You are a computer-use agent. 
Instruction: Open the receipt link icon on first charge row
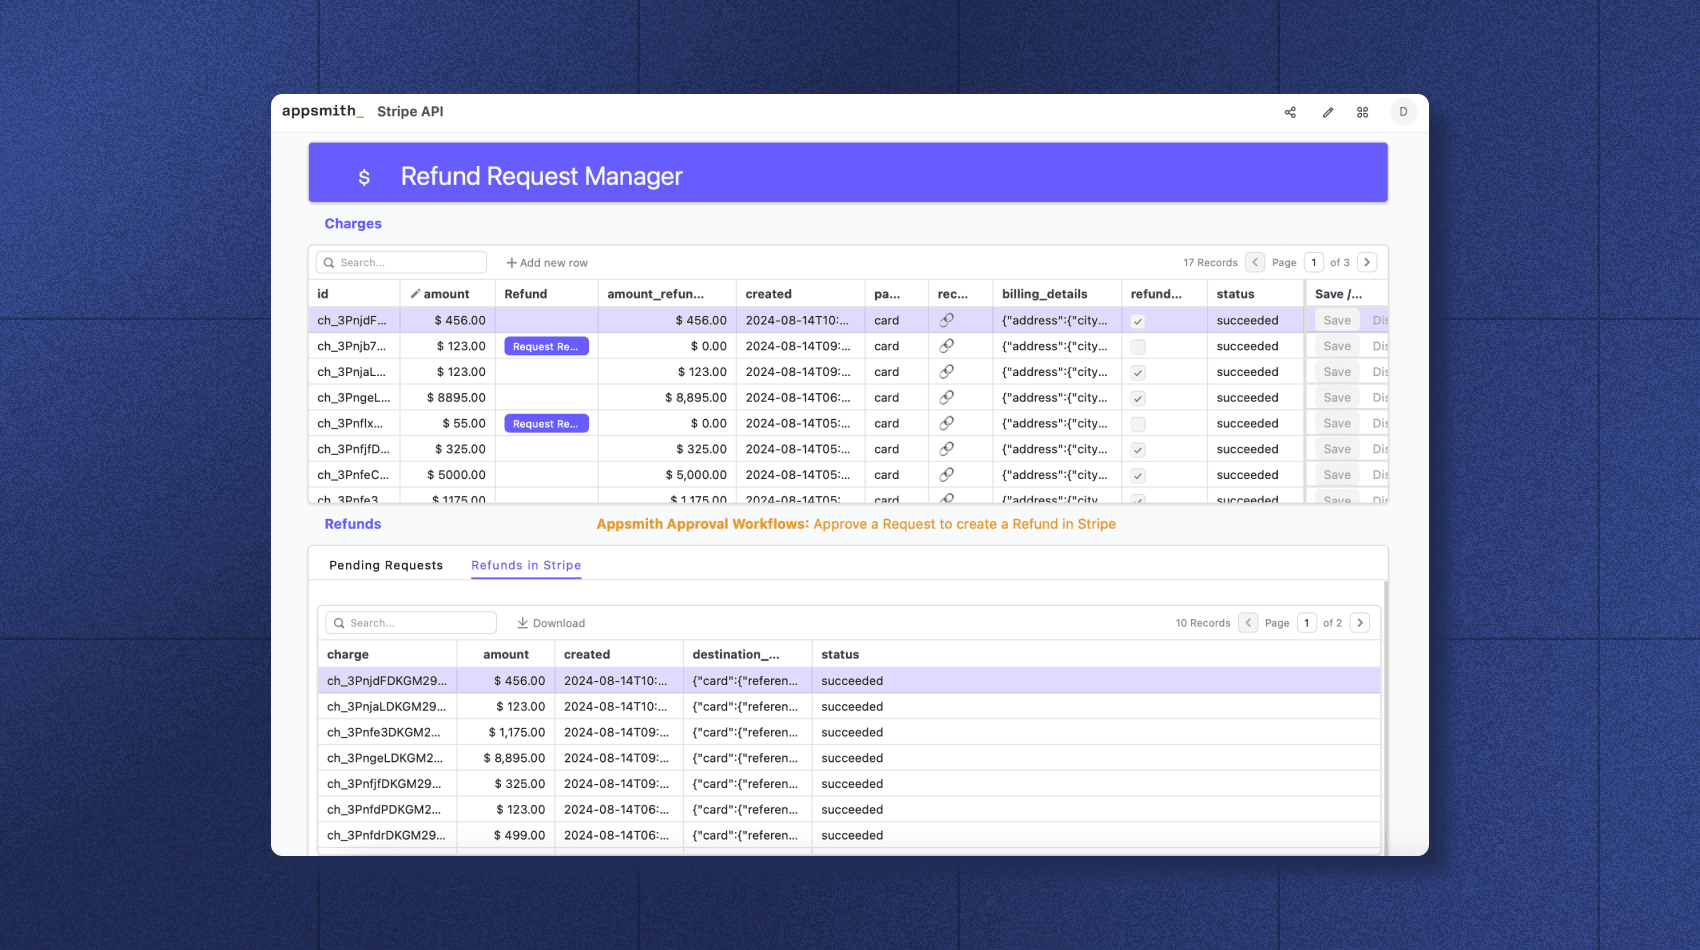point(948,320)
